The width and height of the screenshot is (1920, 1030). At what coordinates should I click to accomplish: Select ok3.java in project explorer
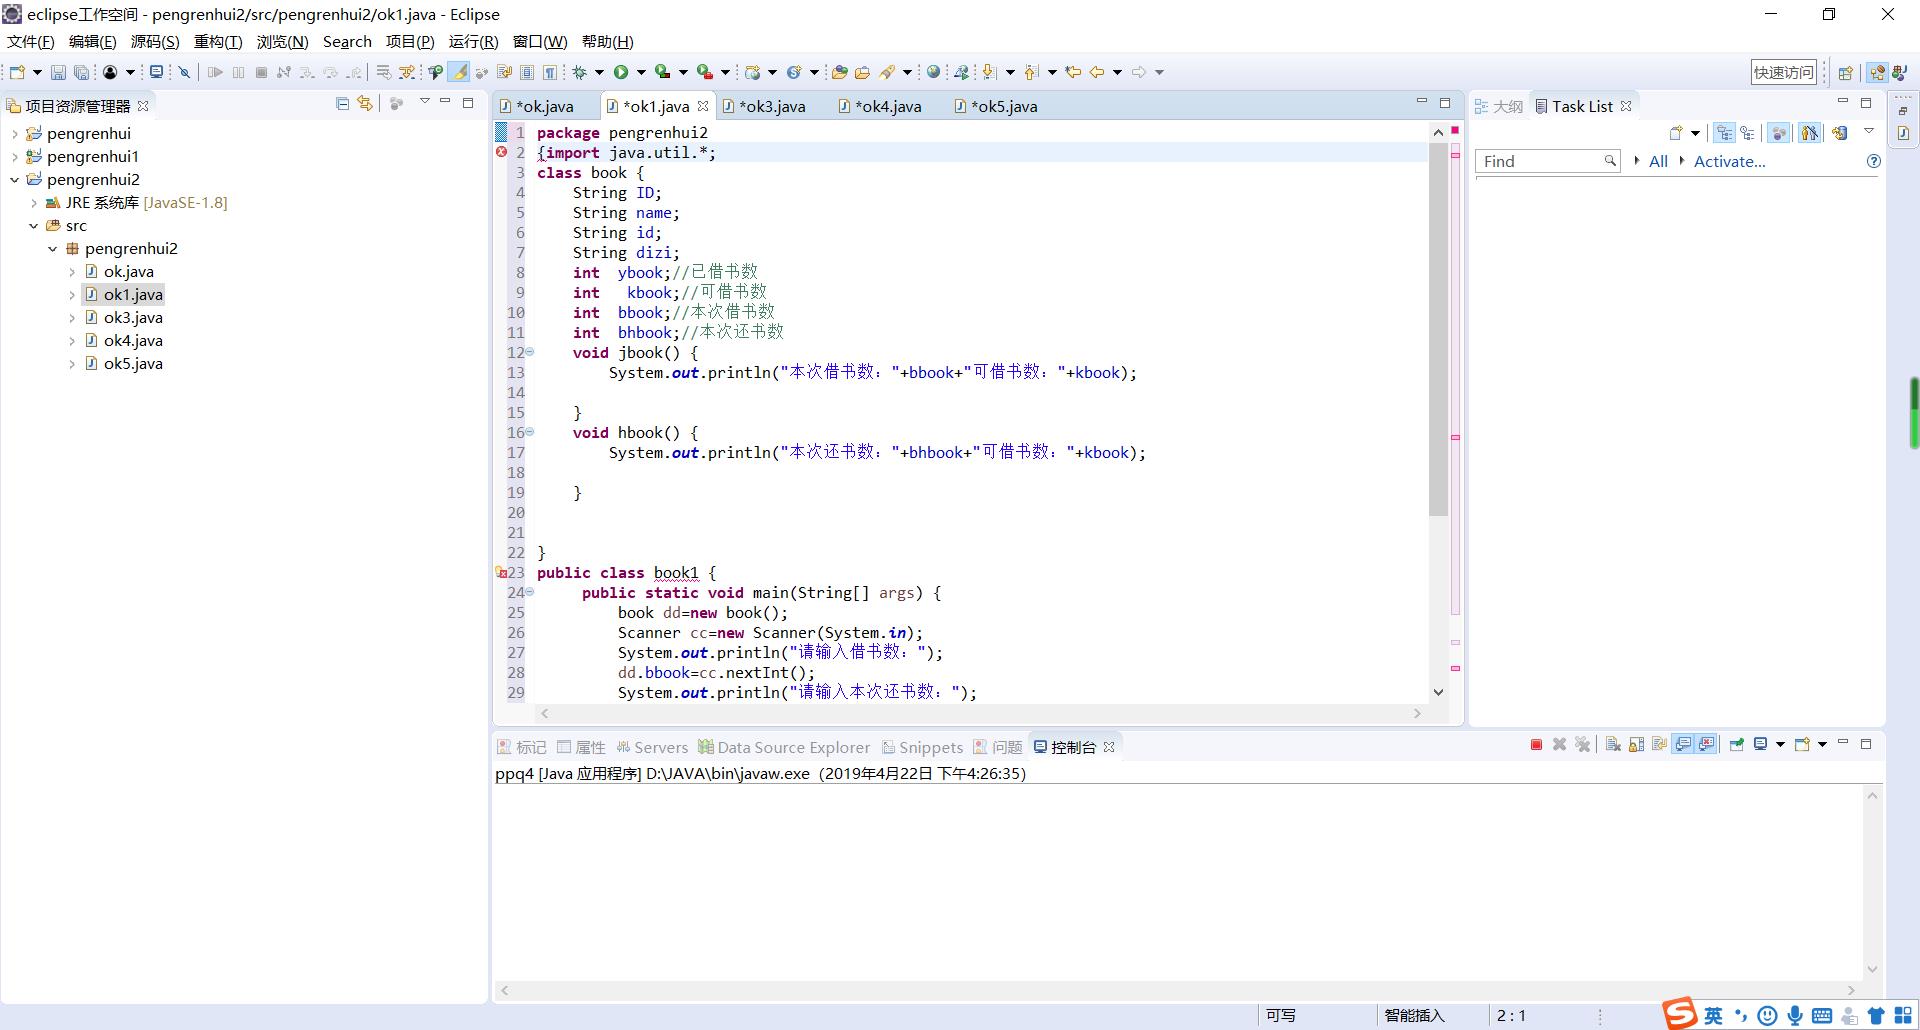point(133,317)
